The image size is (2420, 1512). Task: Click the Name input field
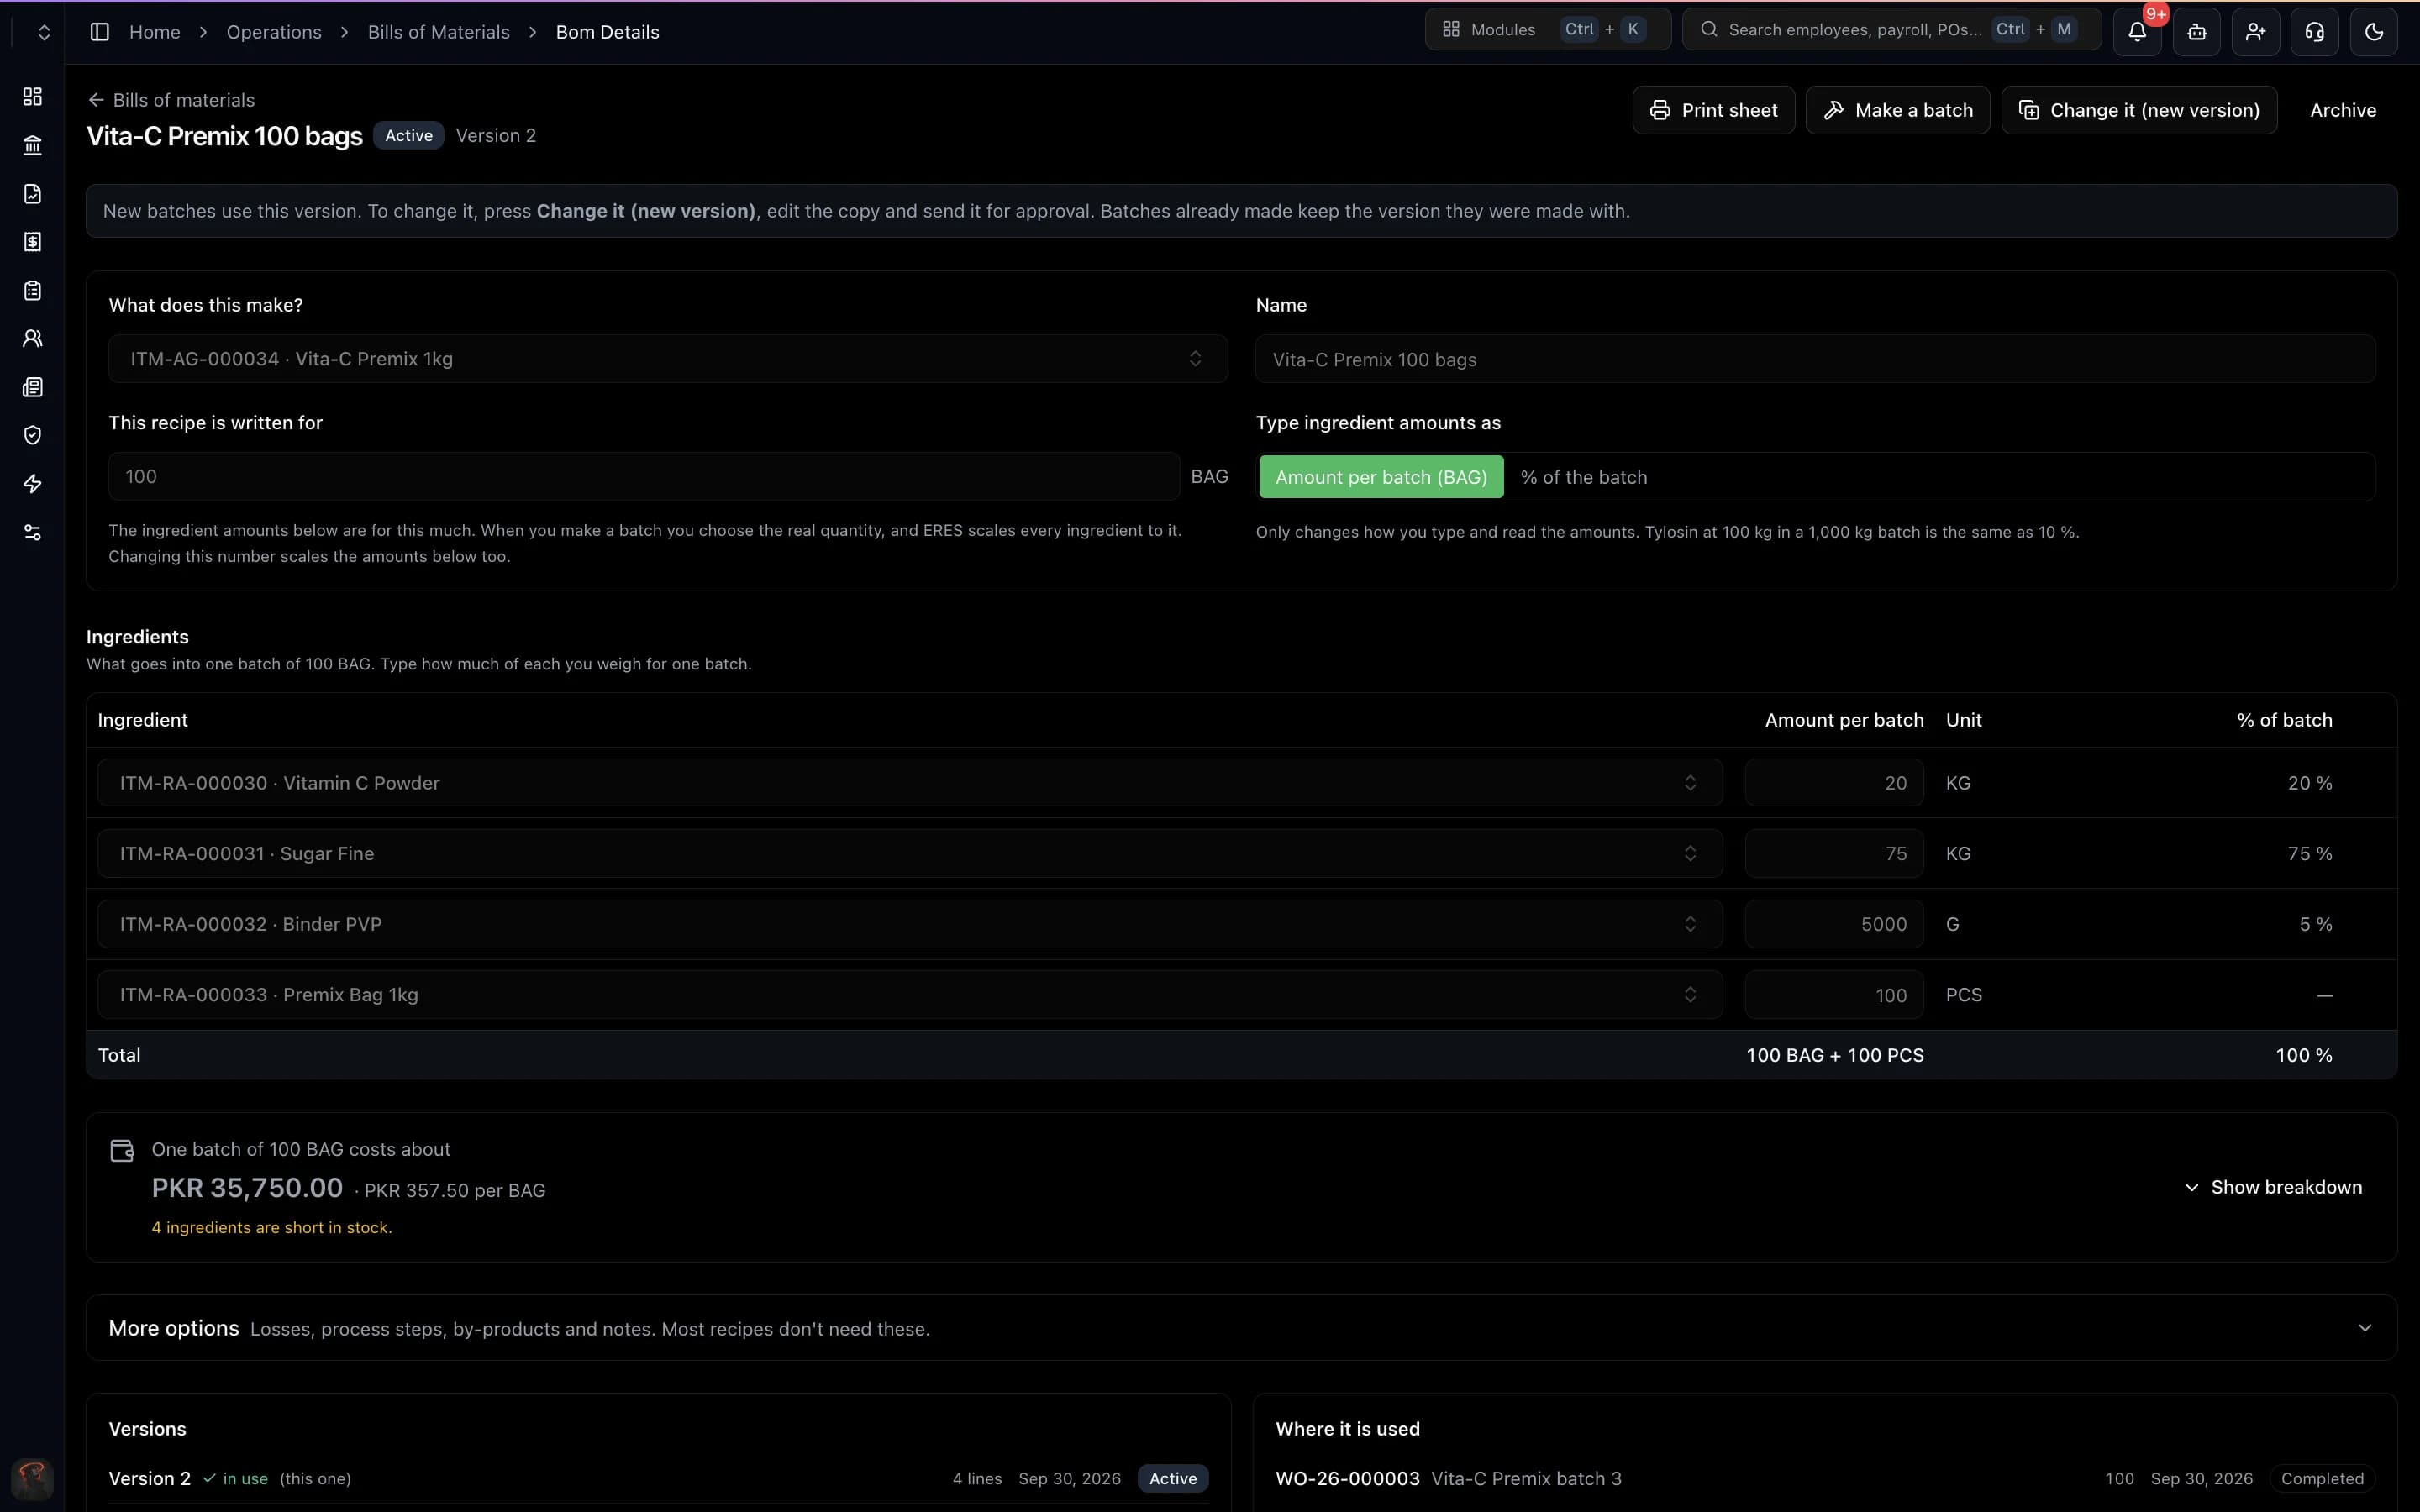pos(1815,359)
